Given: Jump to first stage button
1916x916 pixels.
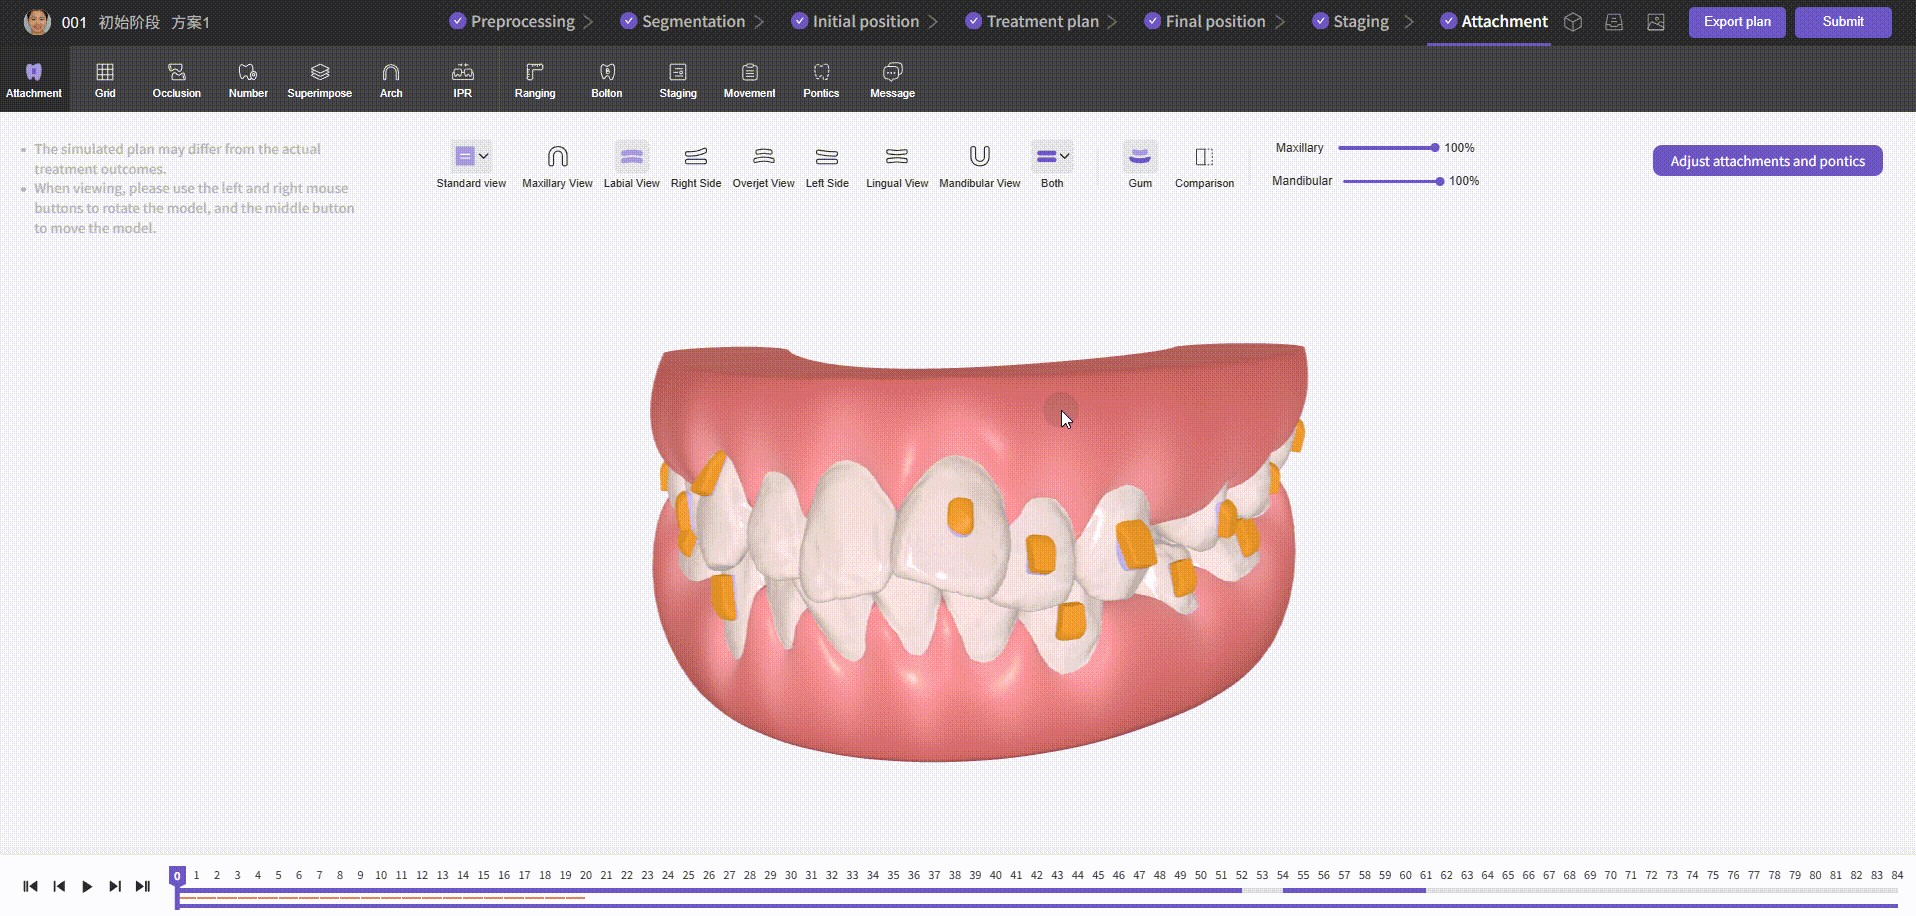Looking at the screenshot, I should coord(30,886).
